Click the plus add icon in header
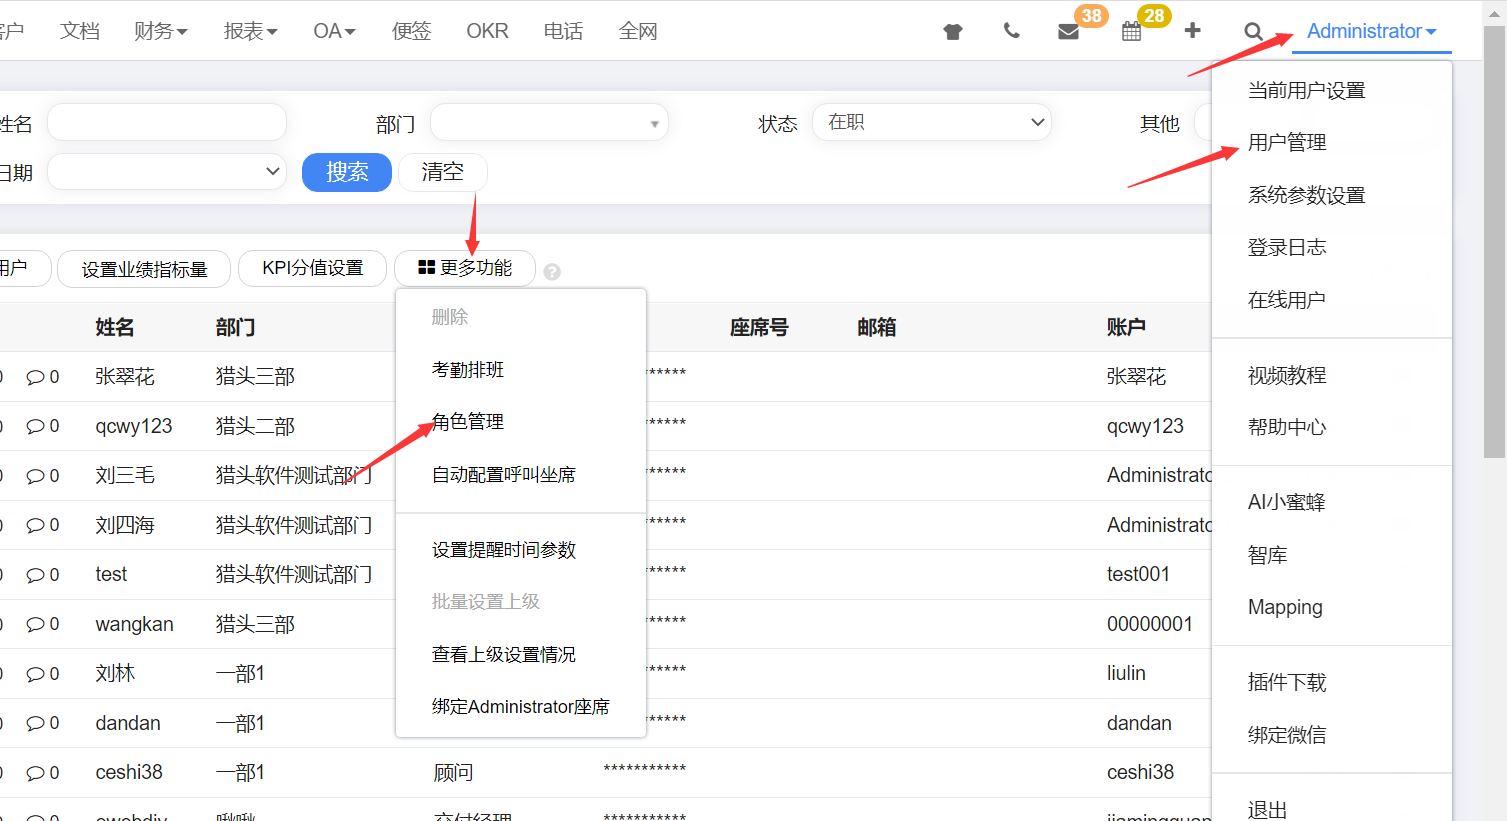The height and width of the screenshot is (821, 1507). tap(1192, 31)
